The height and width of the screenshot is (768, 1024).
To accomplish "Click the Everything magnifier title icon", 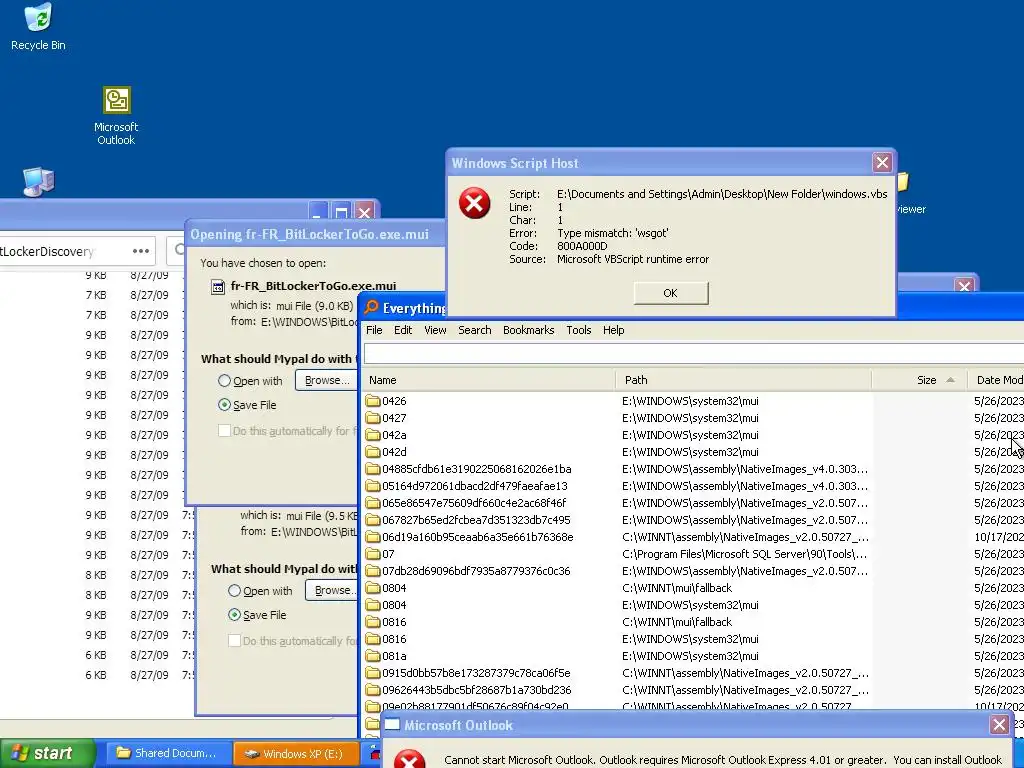I will [x=372, y=307].
